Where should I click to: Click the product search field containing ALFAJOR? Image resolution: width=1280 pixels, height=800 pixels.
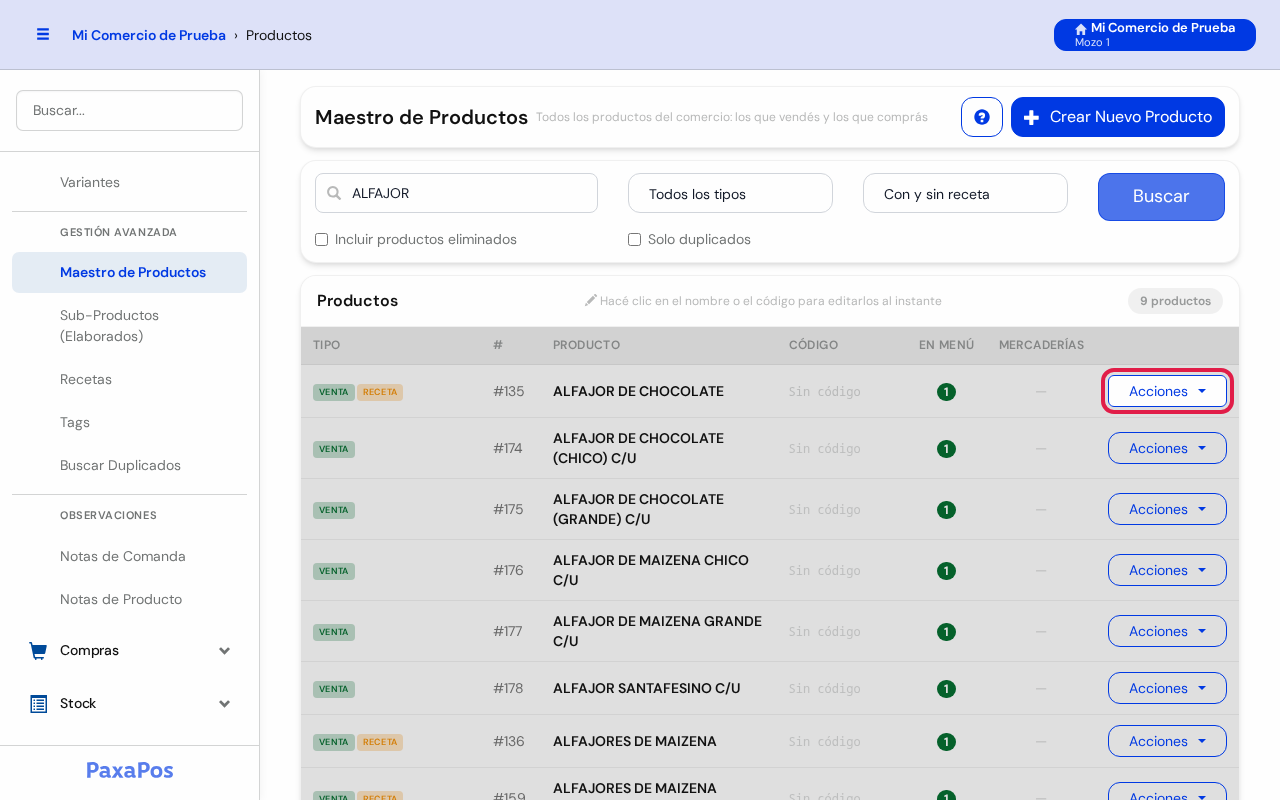click(456, 193)
